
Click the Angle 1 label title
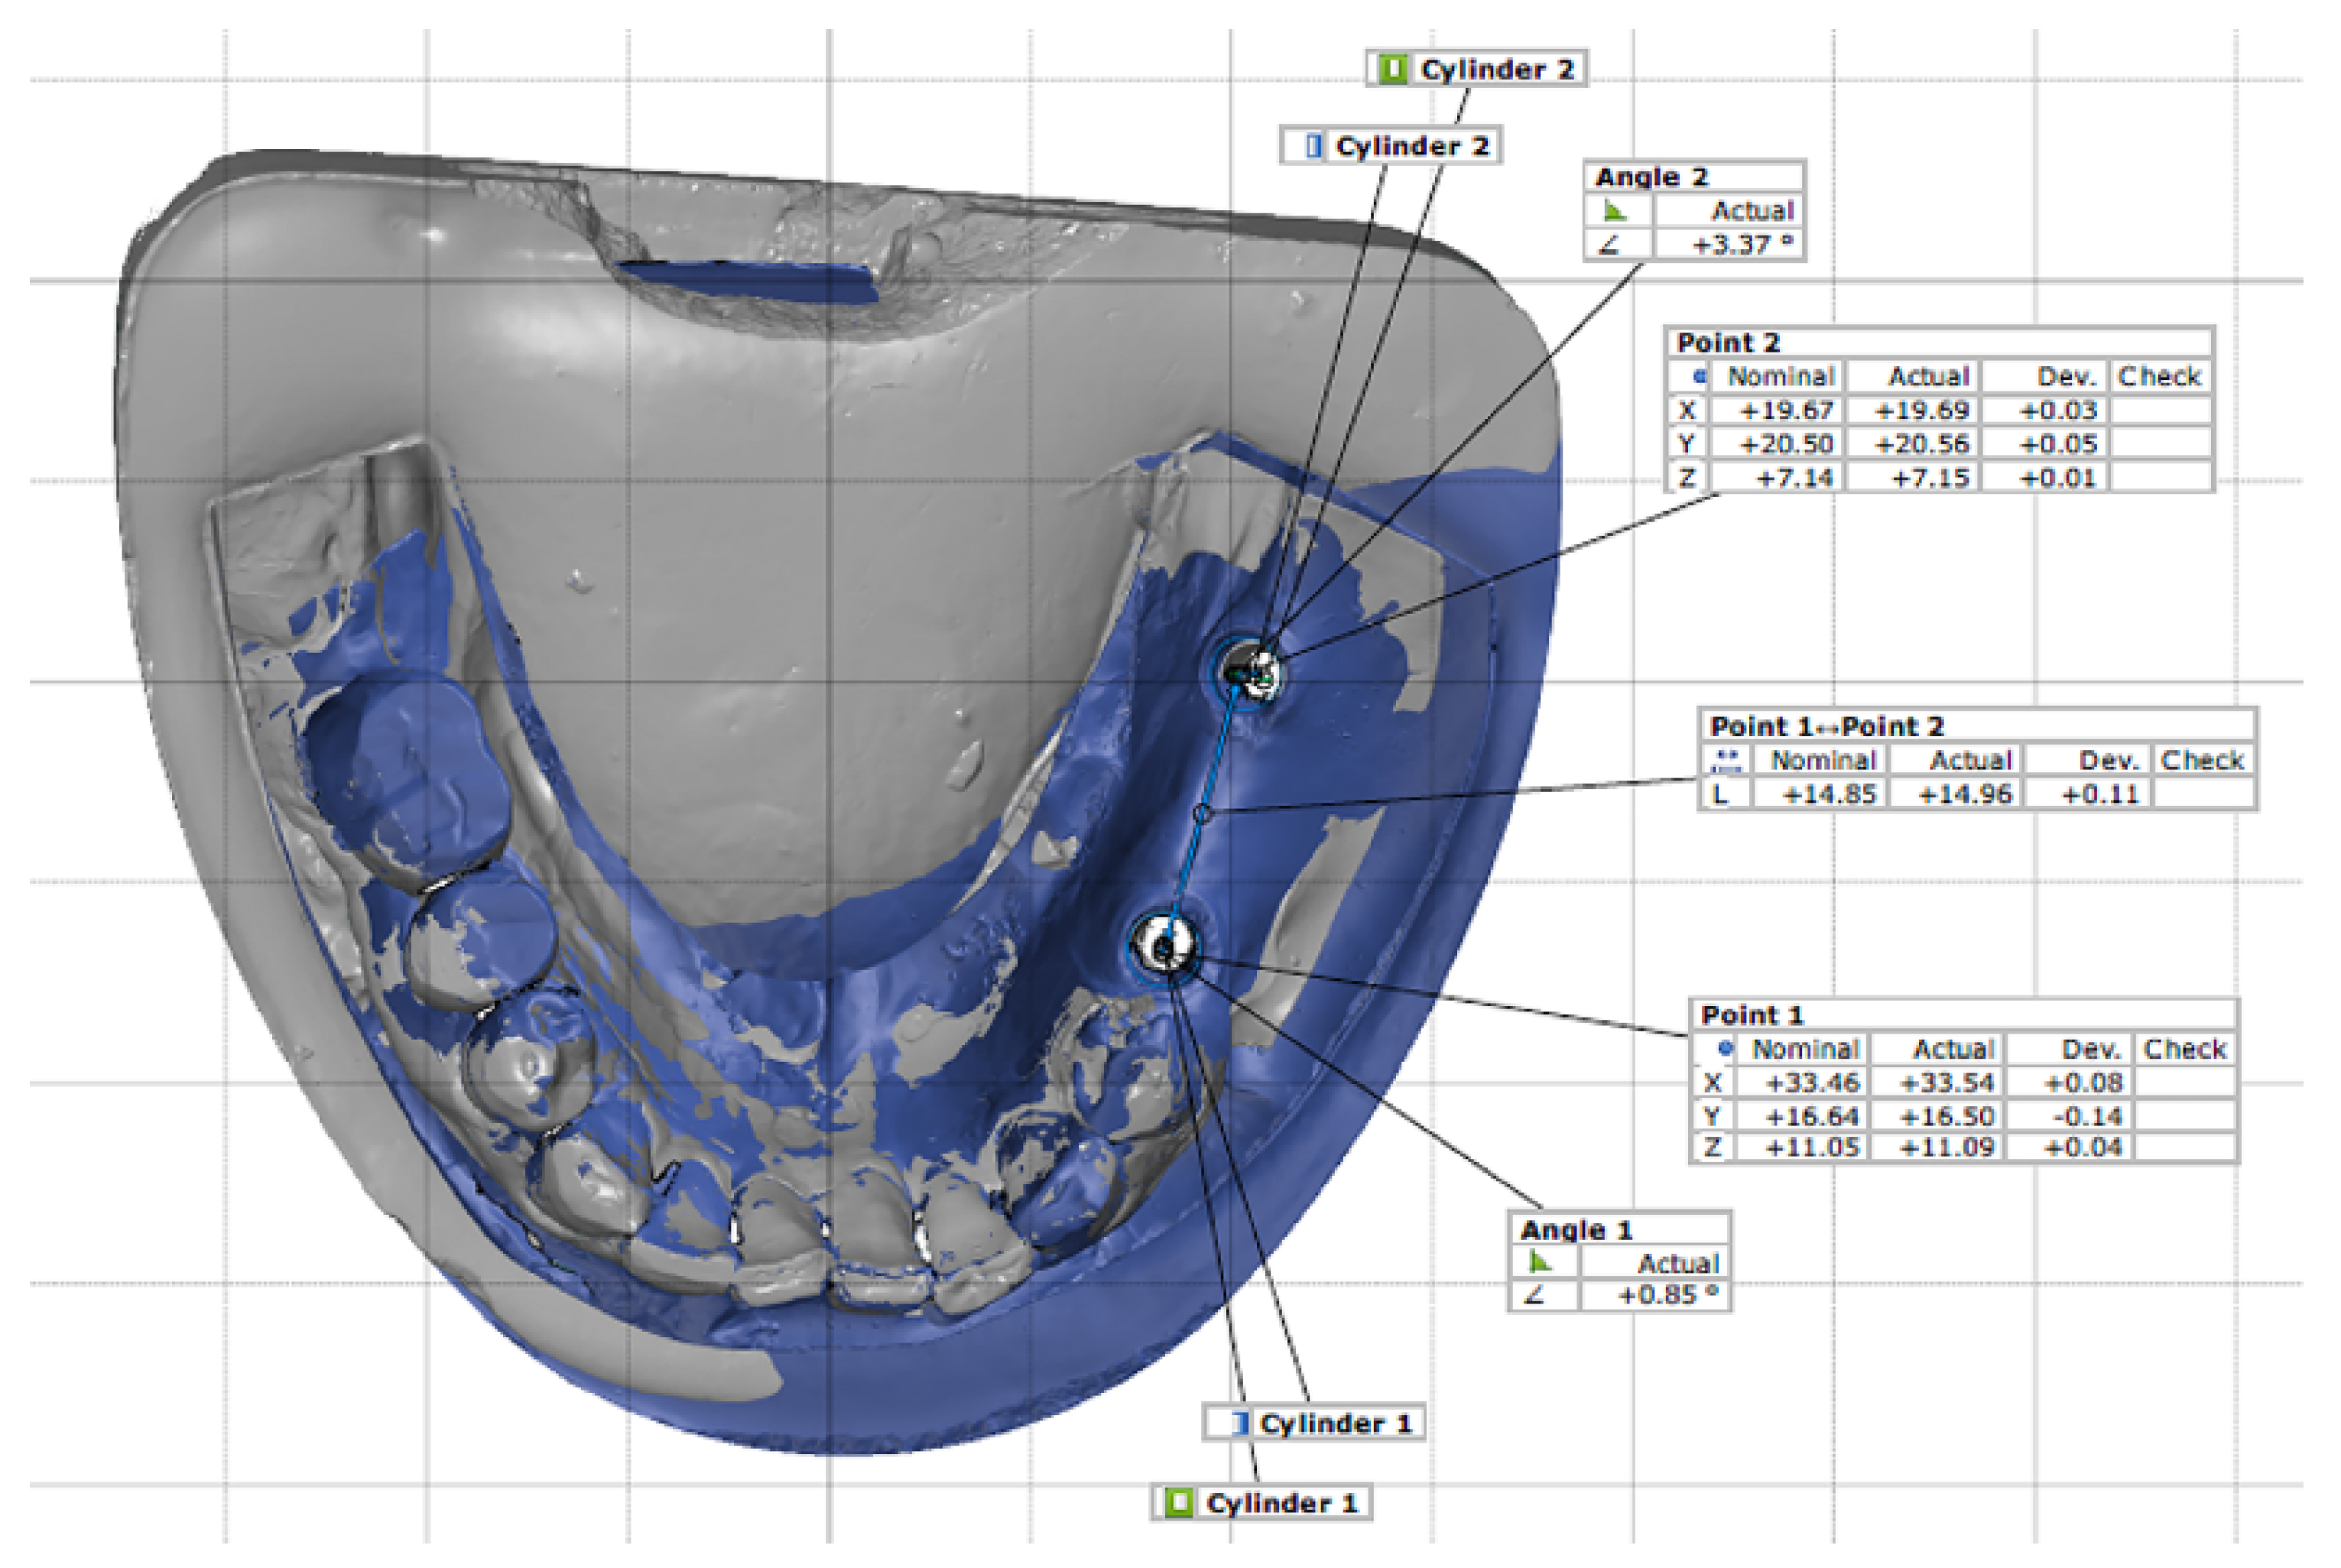1576,1229
